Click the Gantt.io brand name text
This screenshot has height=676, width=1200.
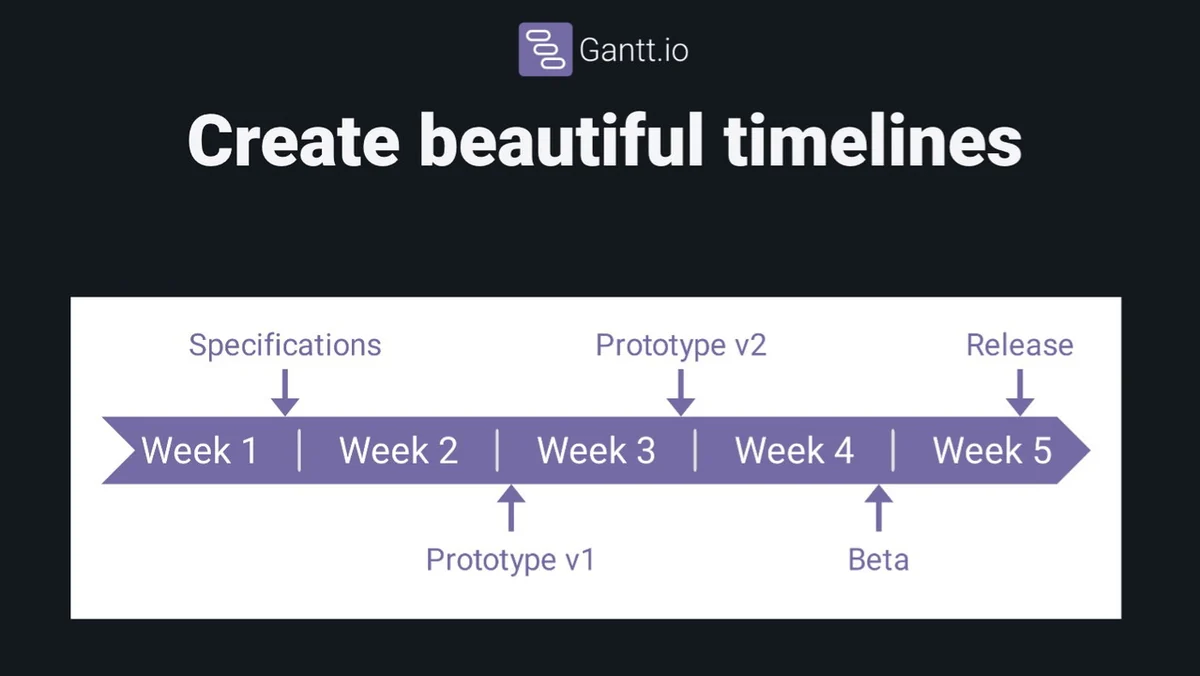pos(634,50)
